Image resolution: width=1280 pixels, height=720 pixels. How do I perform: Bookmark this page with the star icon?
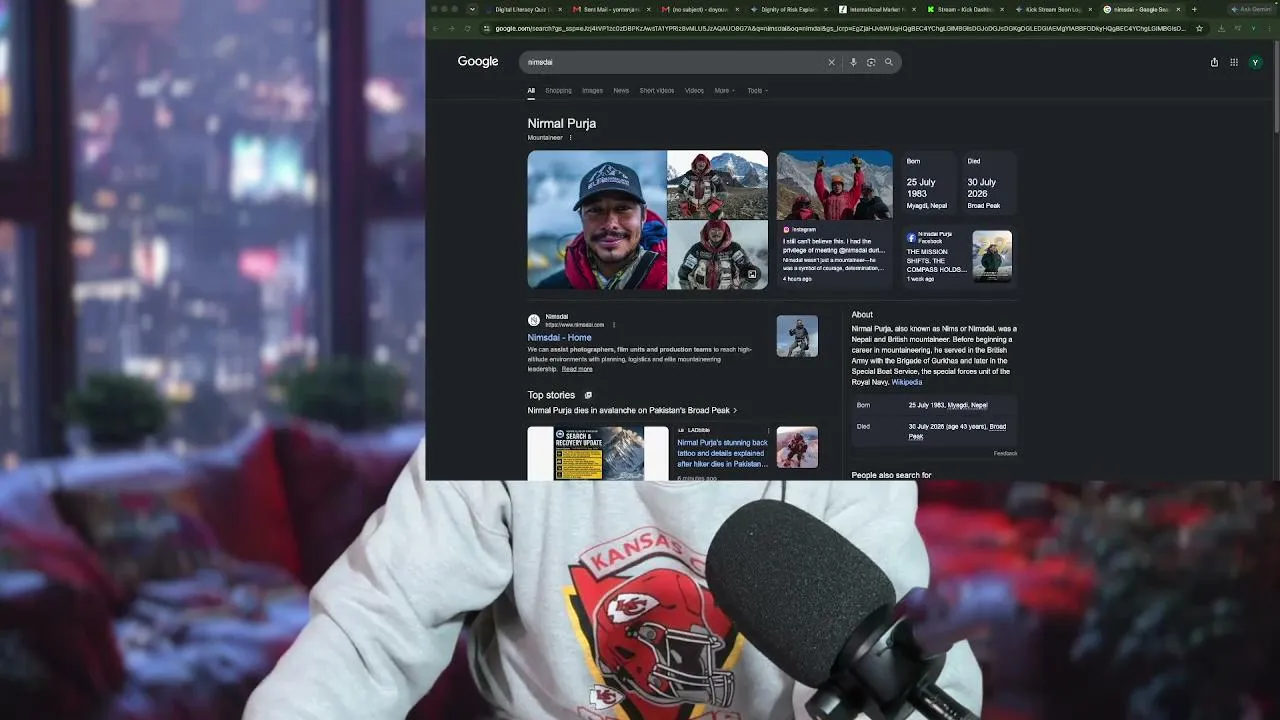pyautogui.click(x=1199, y=28)
